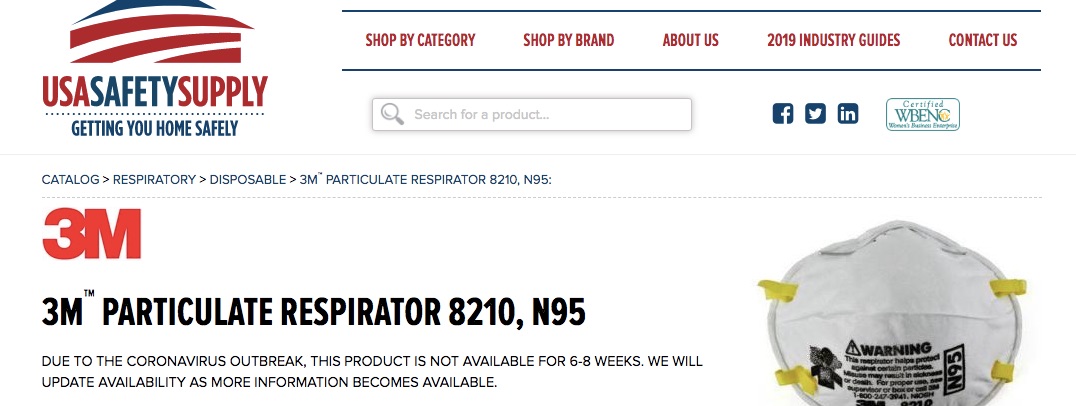
Task: Open the Disposable breadcrumb link
Action: point(247,180)
